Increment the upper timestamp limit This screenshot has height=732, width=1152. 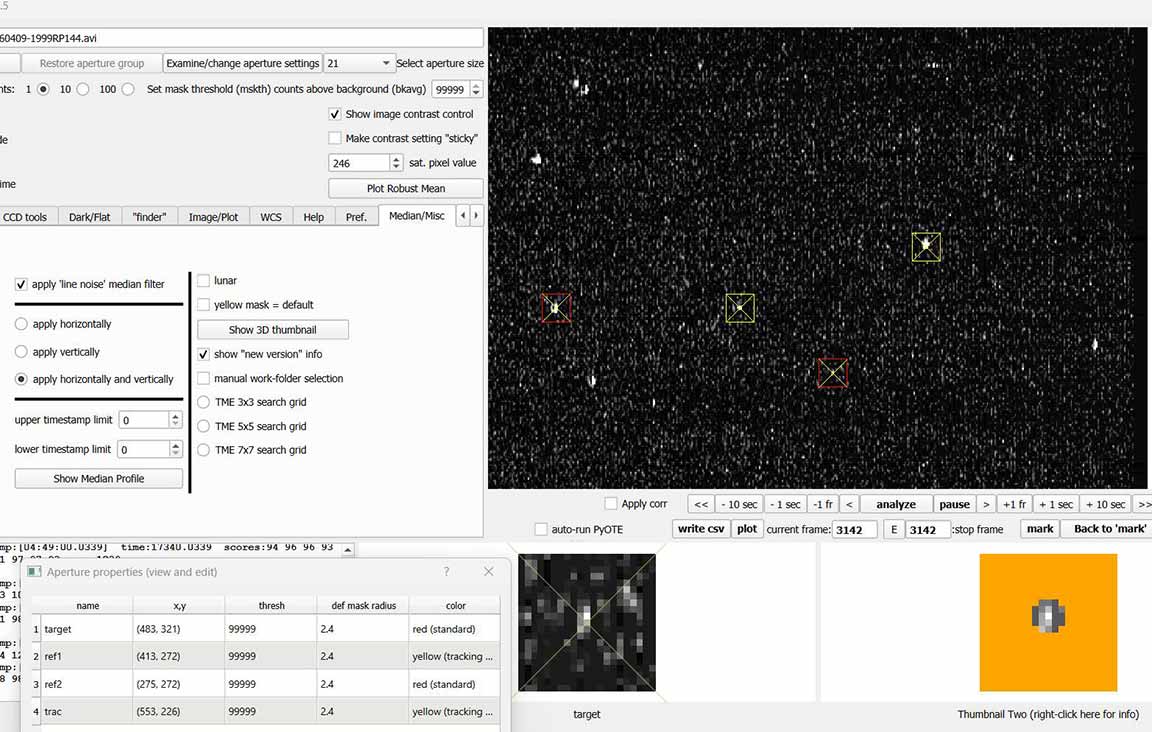176,416
